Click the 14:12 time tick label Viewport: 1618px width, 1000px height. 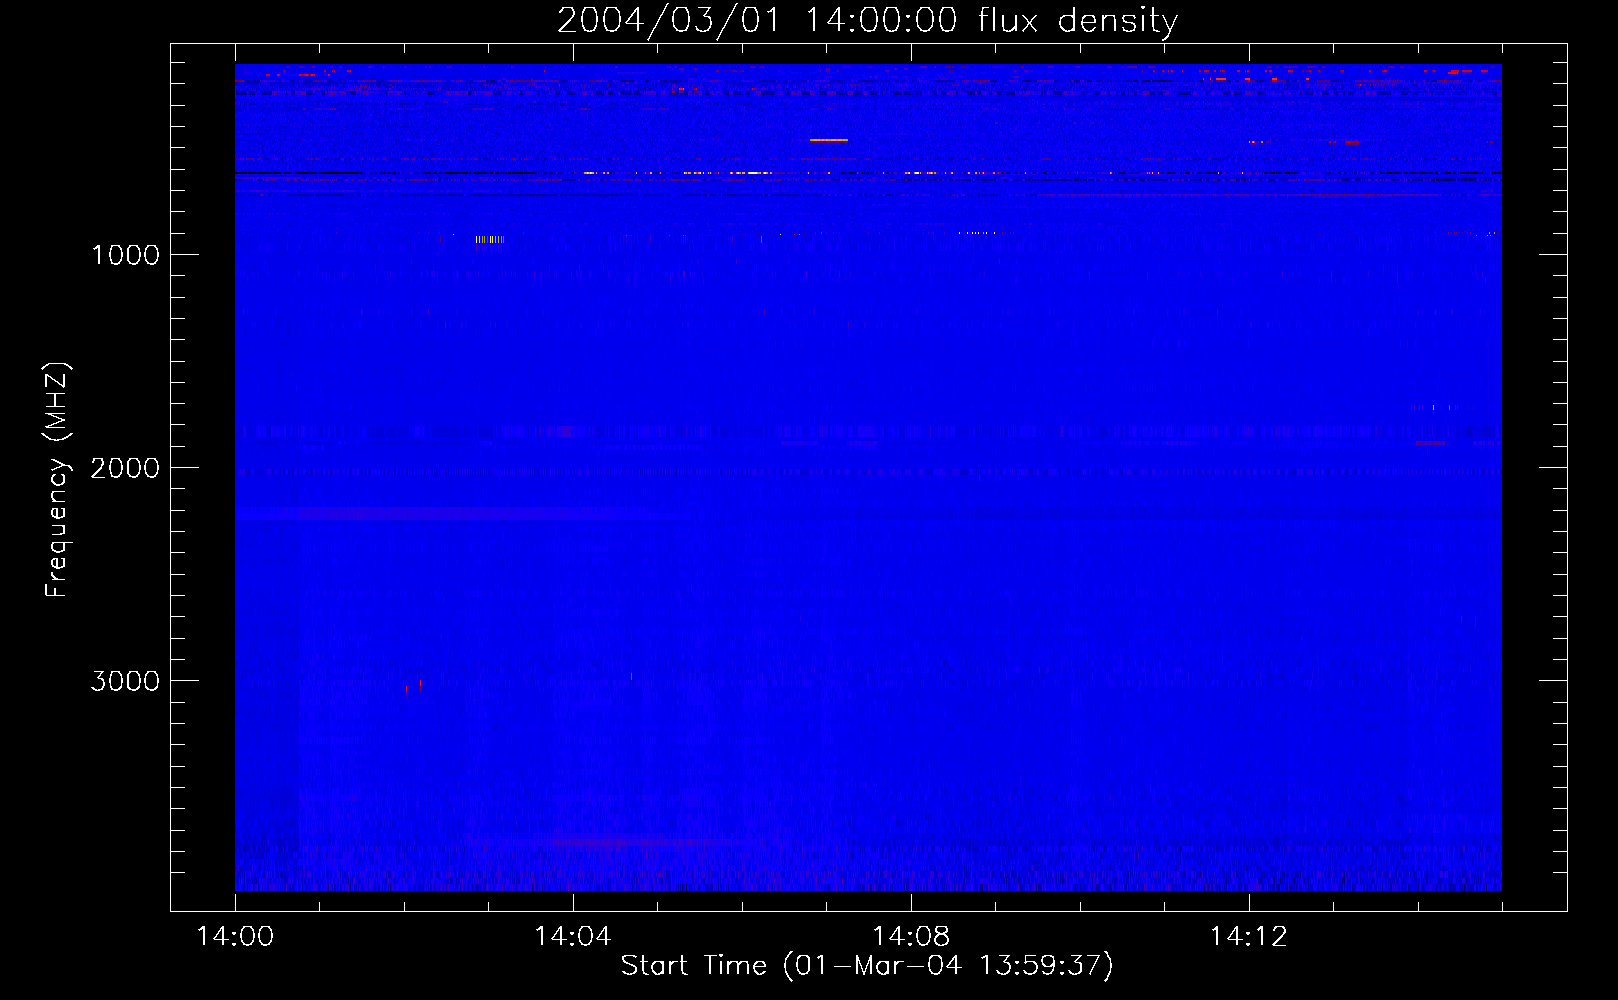(1249, 937)
